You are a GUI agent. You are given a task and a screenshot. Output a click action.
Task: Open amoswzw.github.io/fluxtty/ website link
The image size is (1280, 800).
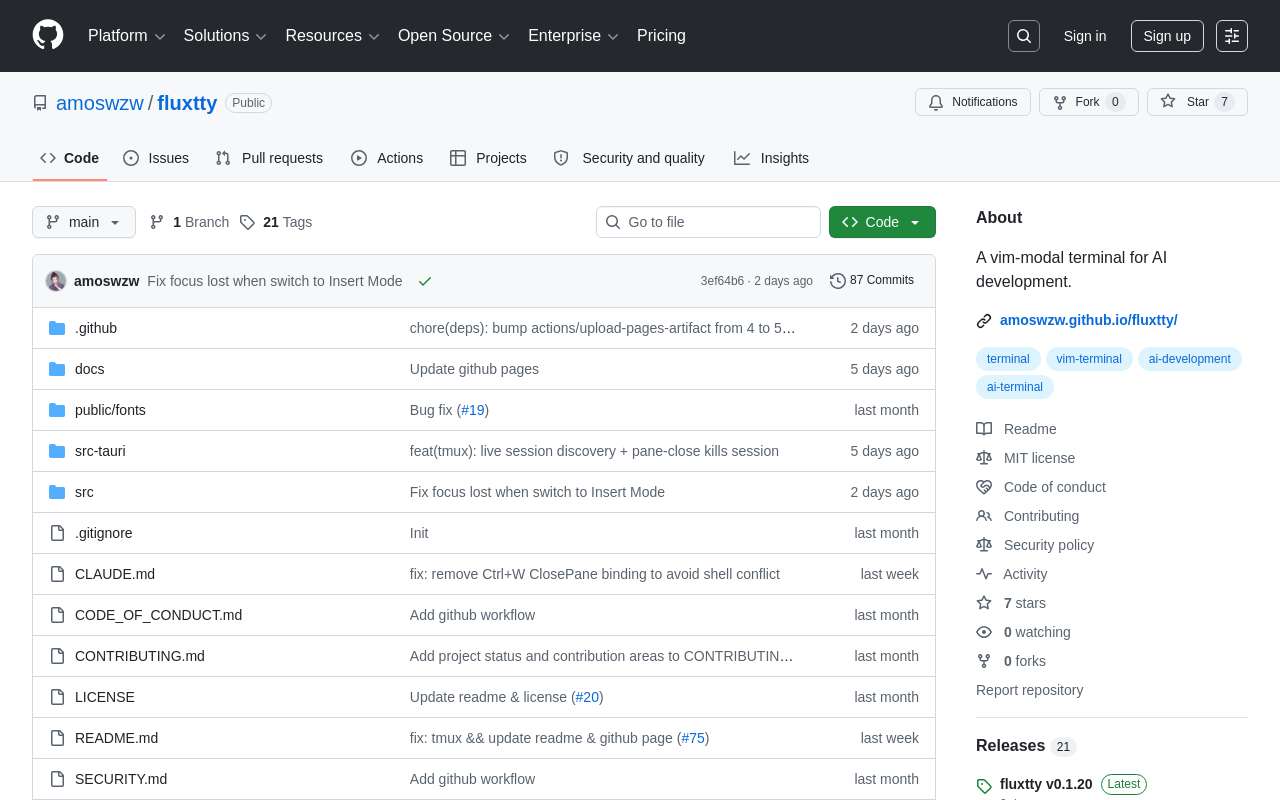tap(1088, 320)
